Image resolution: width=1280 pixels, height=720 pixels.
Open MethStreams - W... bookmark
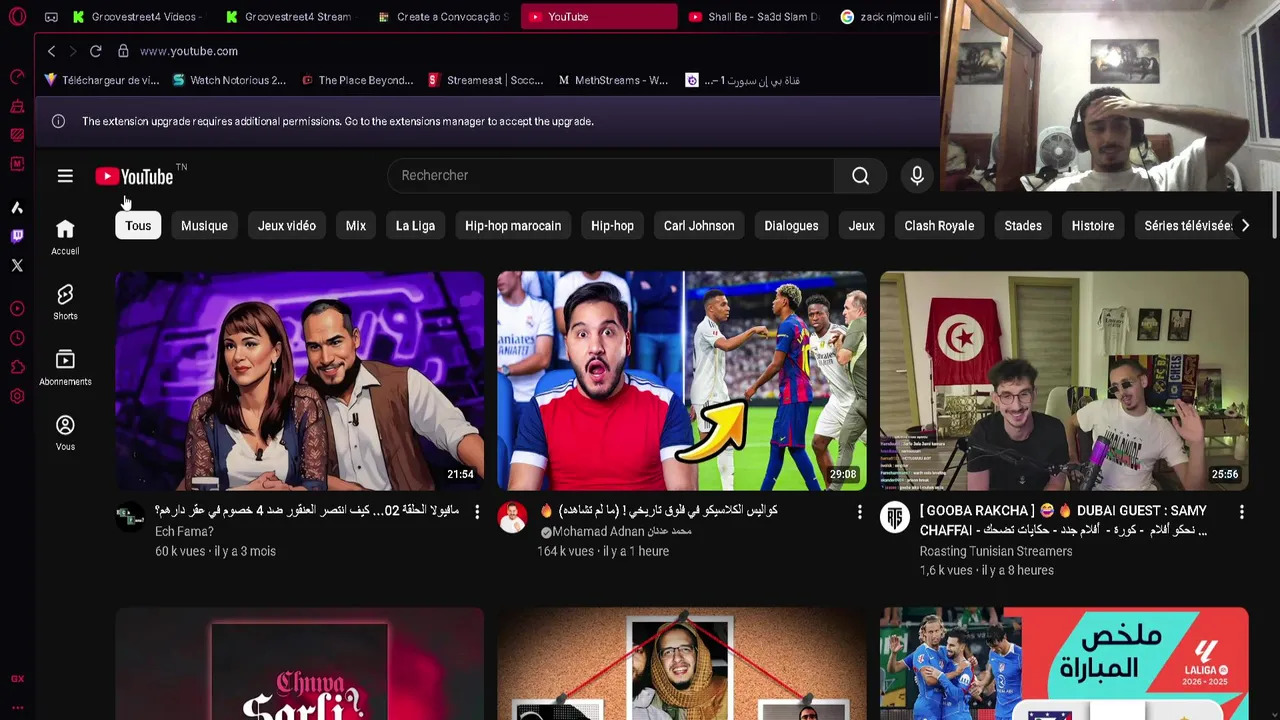(x=613, y=80)
